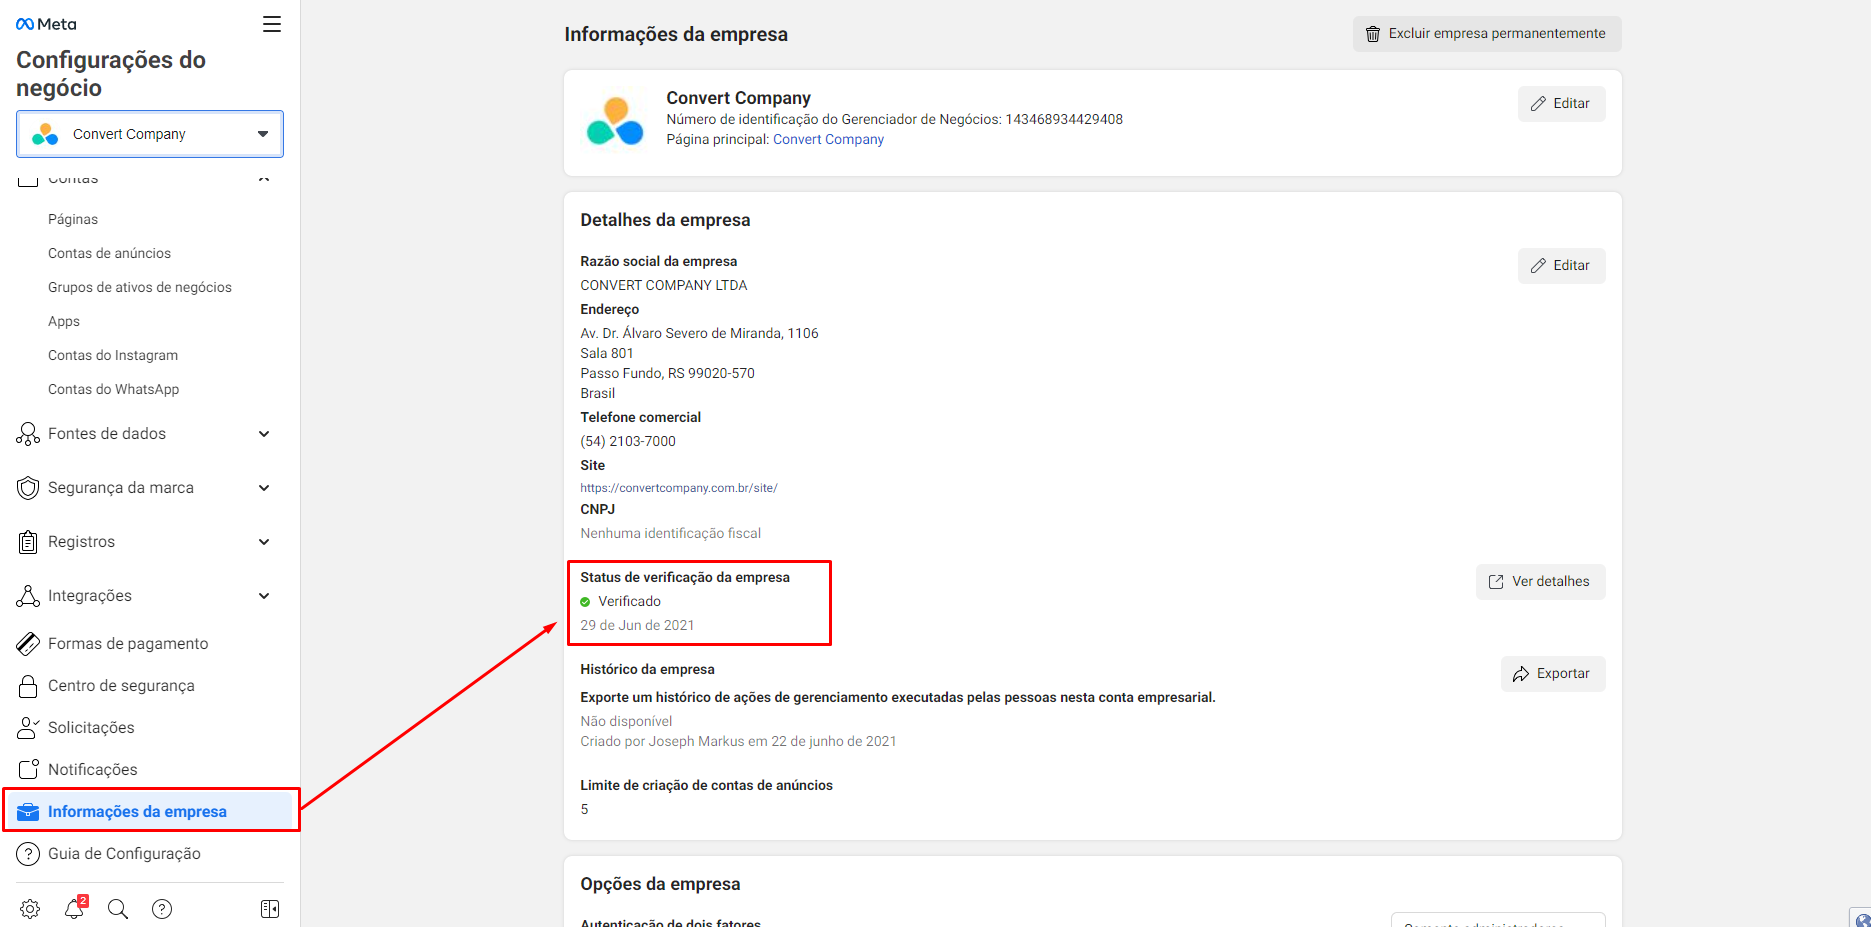
Task: Expand the Fontes de dados chevron
Action: coord(264,434)
